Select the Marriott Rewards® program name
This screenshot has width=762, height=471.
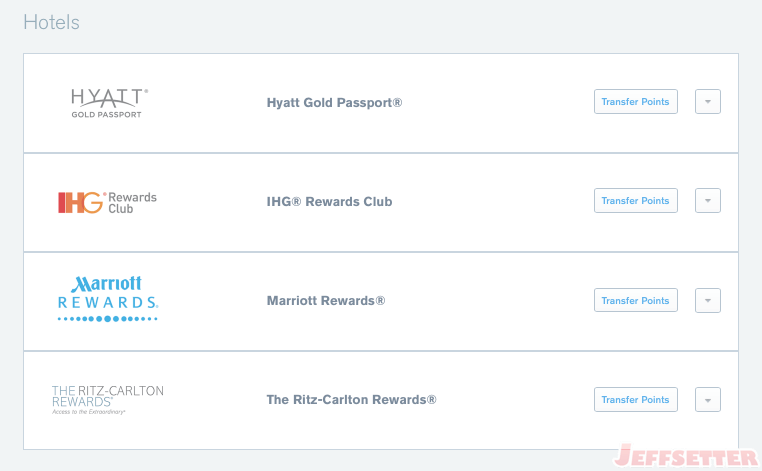[326, 301]
